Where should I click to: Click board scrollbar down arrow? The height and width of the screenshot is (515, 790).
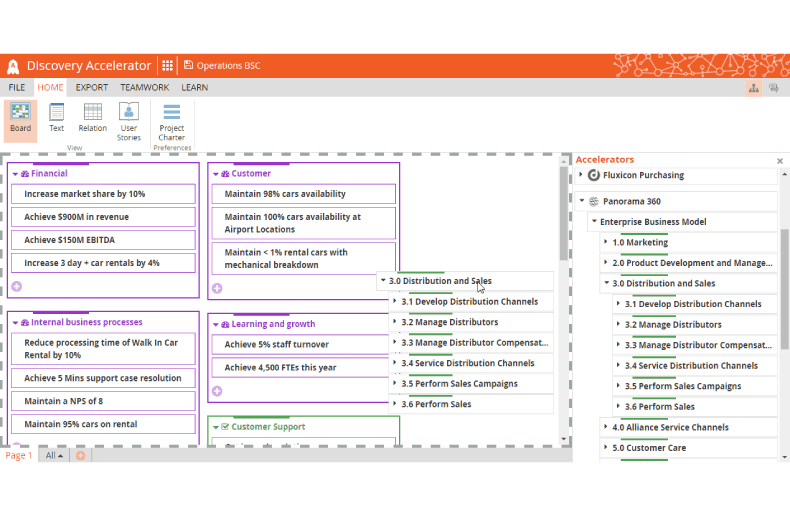click(564, 439)
